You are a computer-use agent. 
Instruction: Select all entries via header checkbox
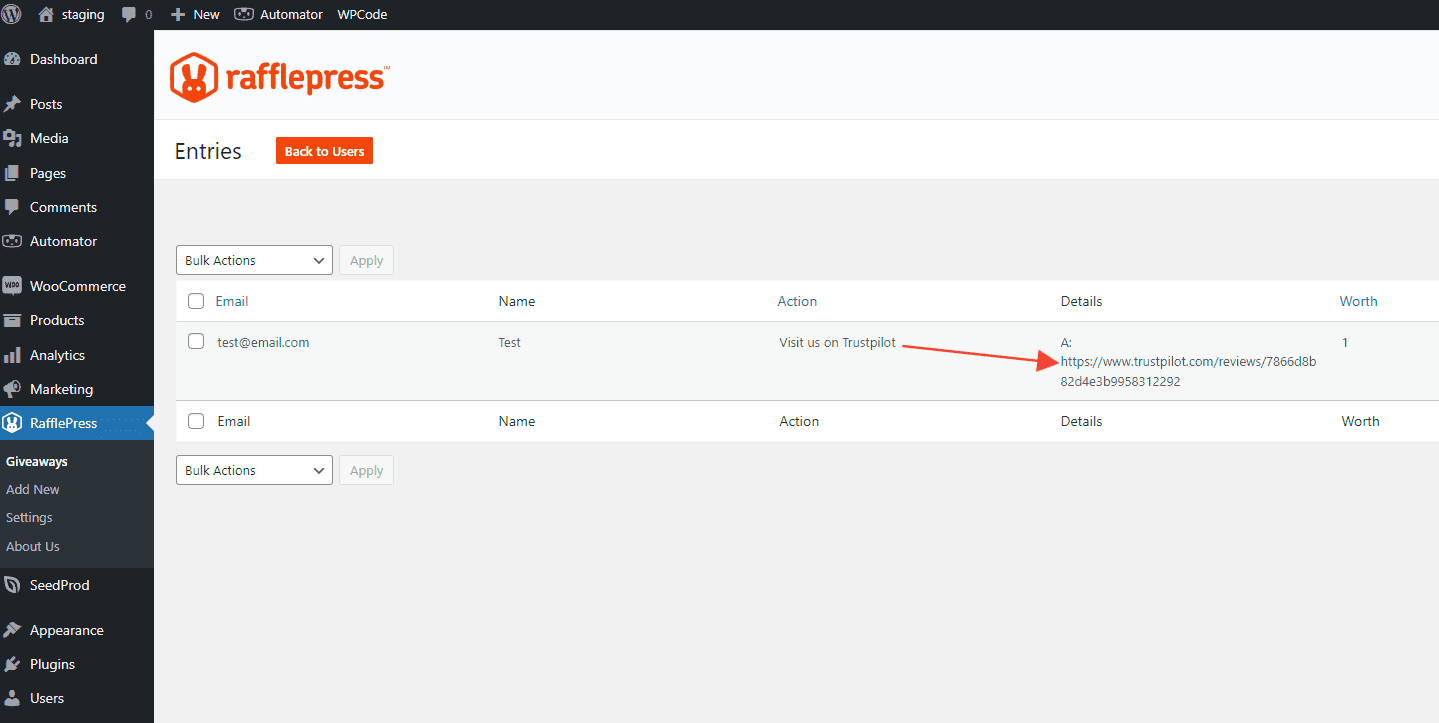pos(196,301)
